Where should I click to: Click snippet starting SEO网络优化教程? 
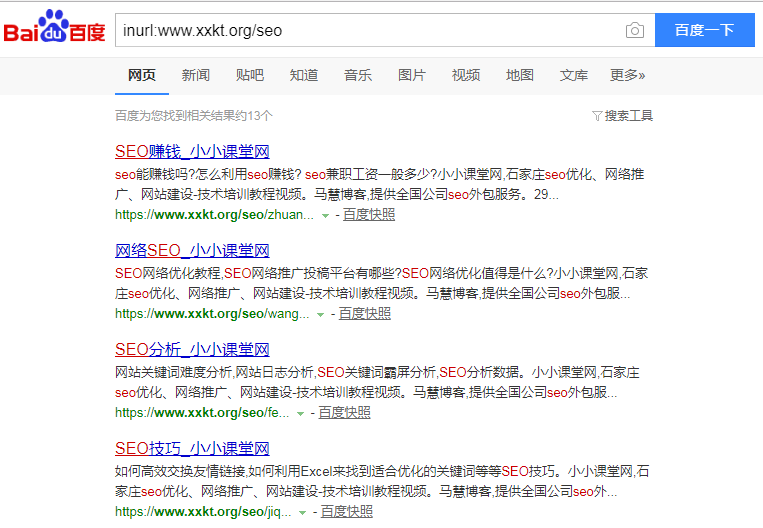pyautogui.click(x=382, y=283)
